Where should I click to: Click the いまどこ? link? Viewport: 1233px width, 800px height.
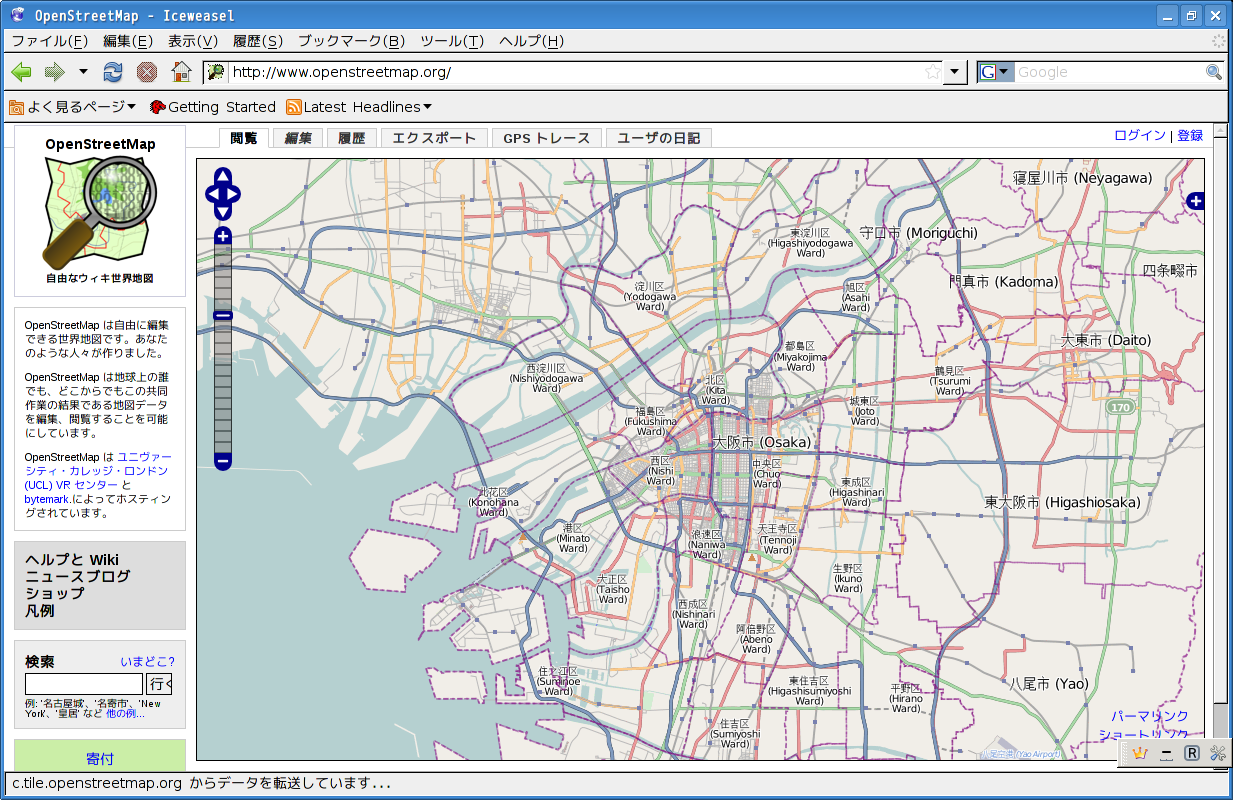pos(147,662)
